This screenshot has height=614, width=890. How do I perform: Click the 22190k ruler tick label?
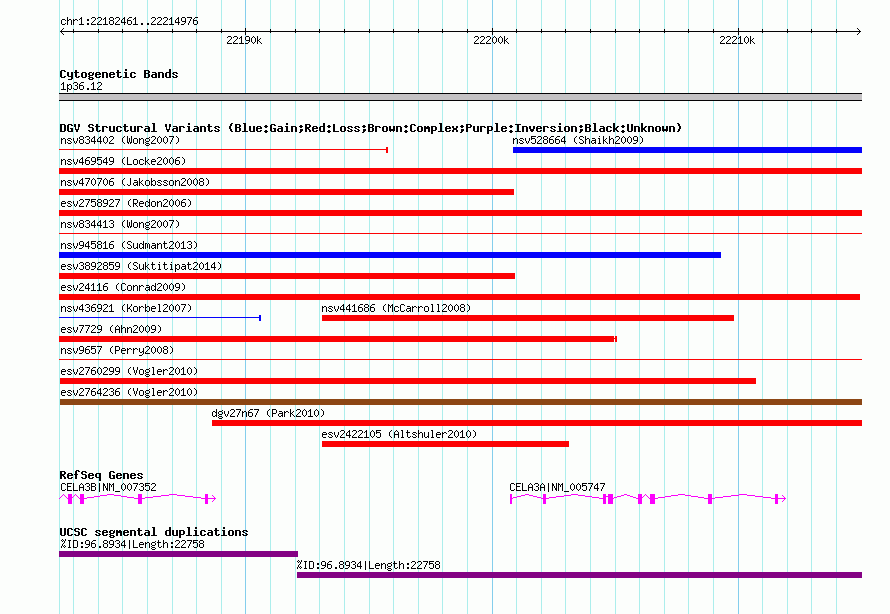coord(244,40)
